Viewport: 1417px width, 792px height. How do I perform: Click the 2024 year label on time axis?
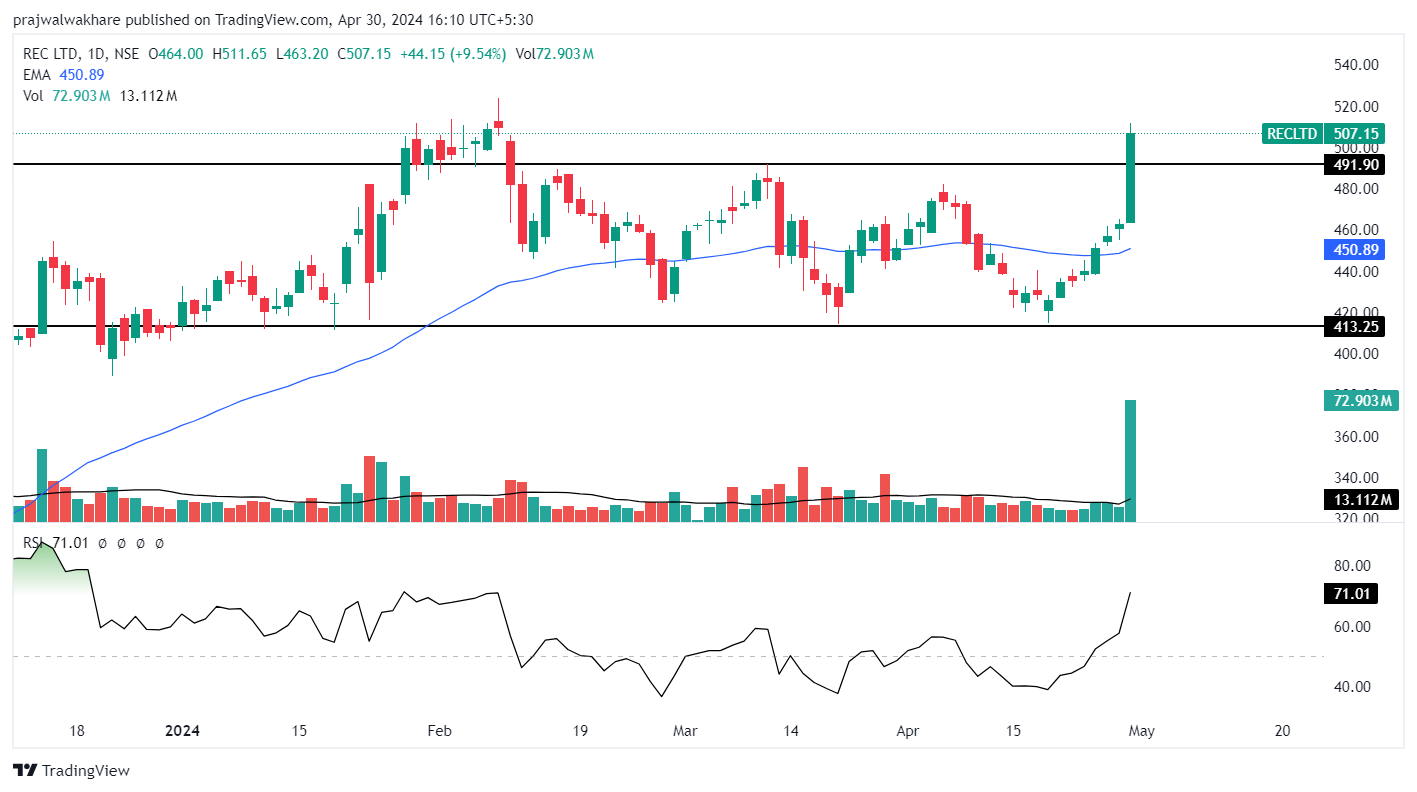click(x=182, y=731)
